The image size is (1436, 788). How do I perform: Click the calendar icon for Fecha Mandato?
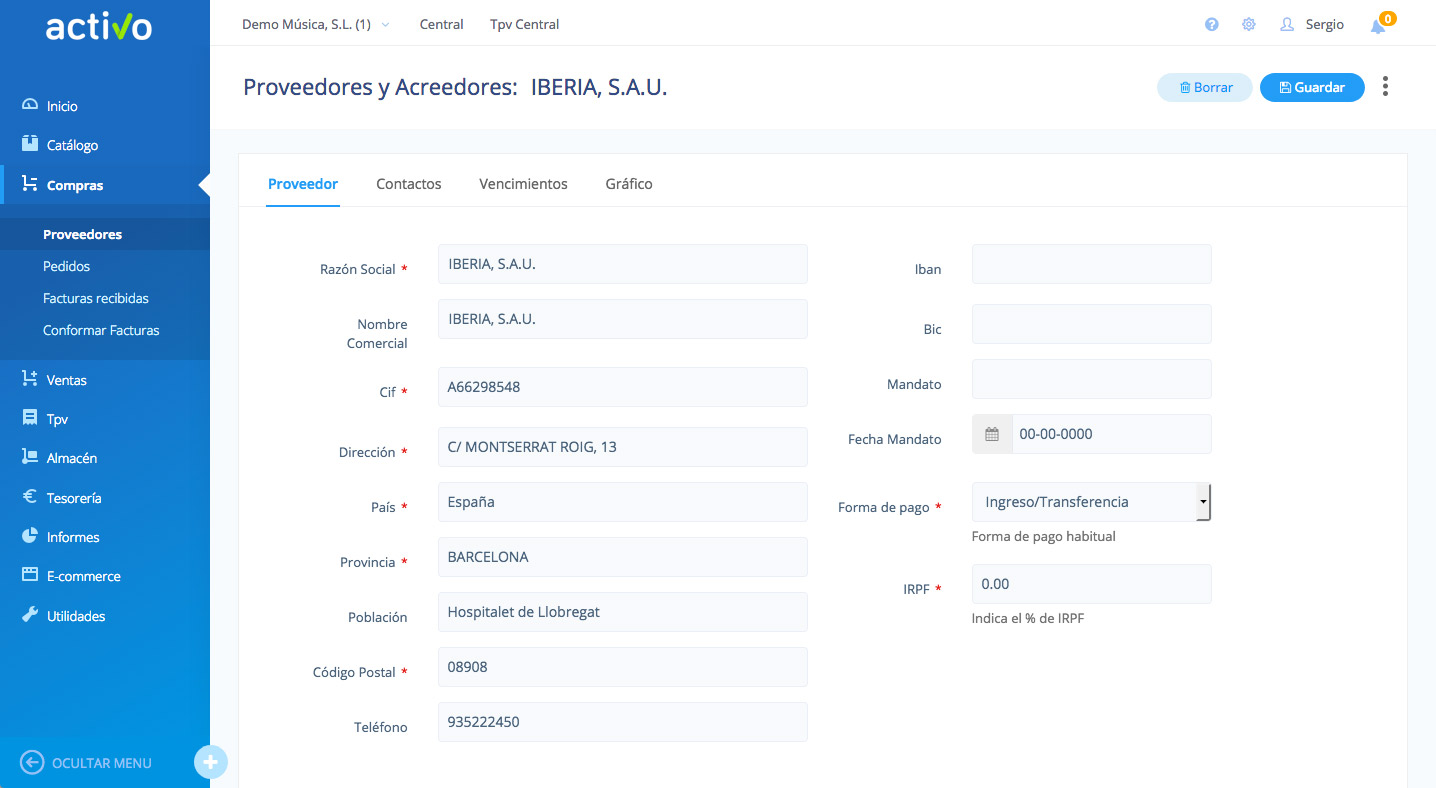pos(992,434)
